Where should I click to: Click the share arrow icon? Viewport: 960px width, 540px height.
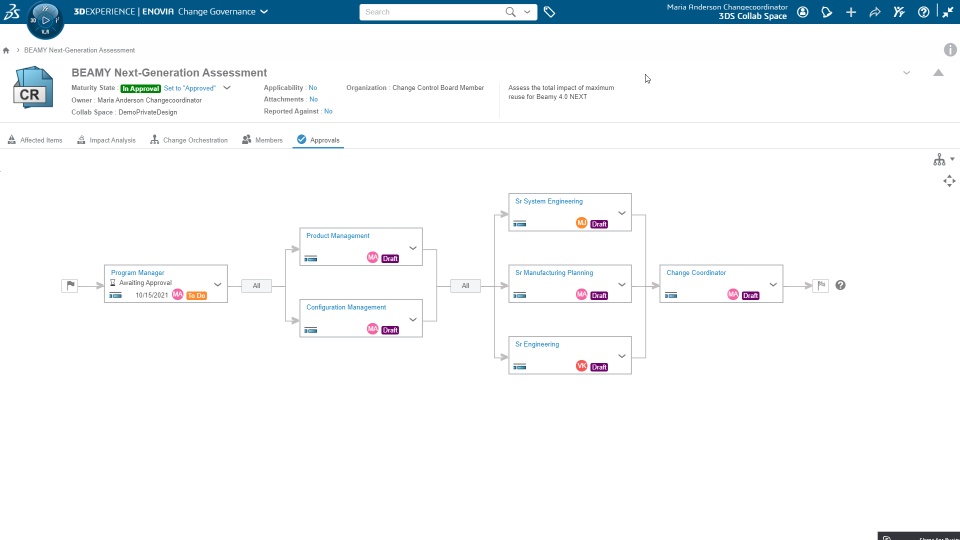pos(875,12)
